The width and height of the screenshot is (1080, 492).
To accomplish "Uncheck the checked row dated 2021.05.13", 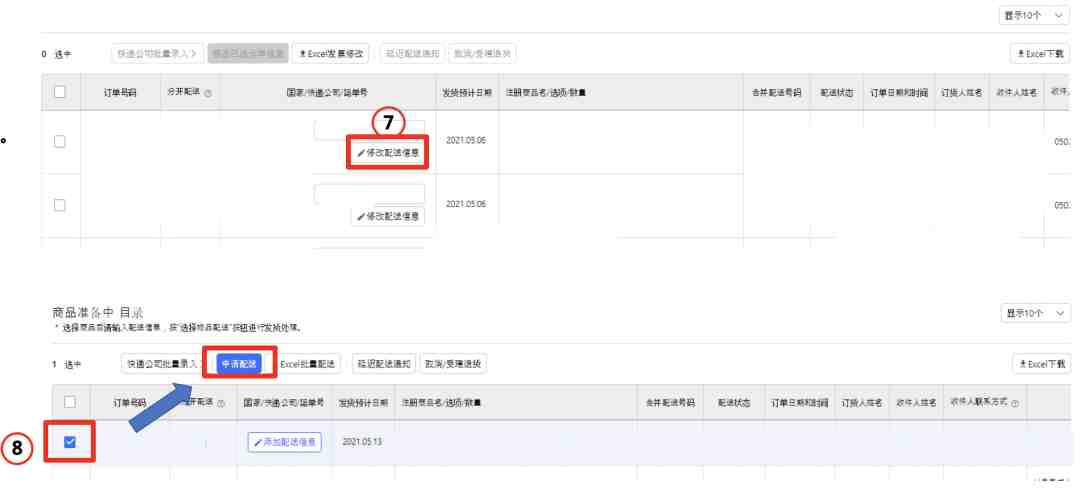I will point(70,442).
